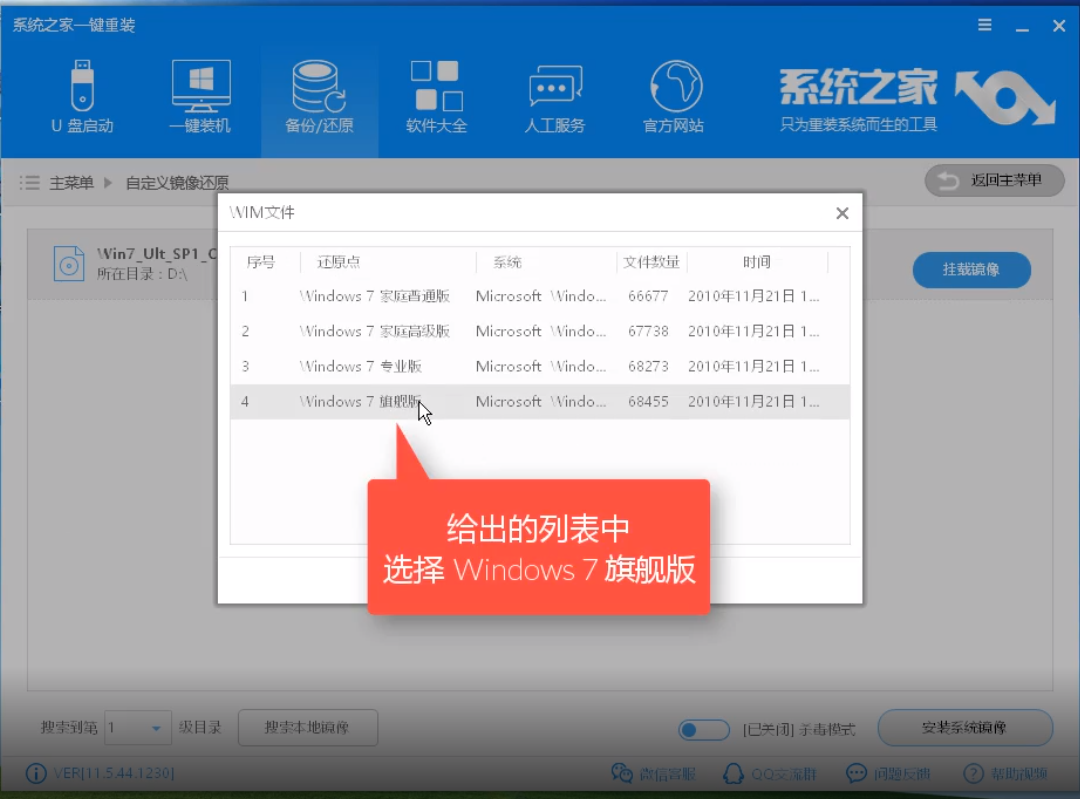This screenshot has height=799, width=1080.
Task: Click the 返回主菜单 return button
Action: 994,180
